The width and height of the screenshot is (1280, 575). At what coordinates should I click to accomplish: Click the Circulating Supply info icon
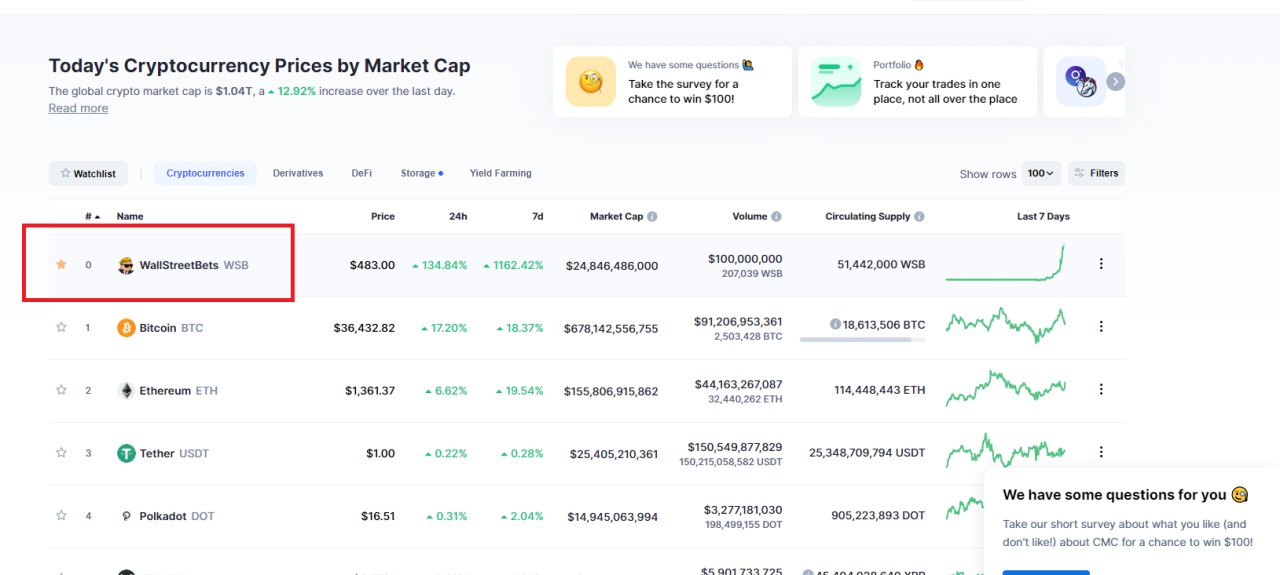point(919,216)
